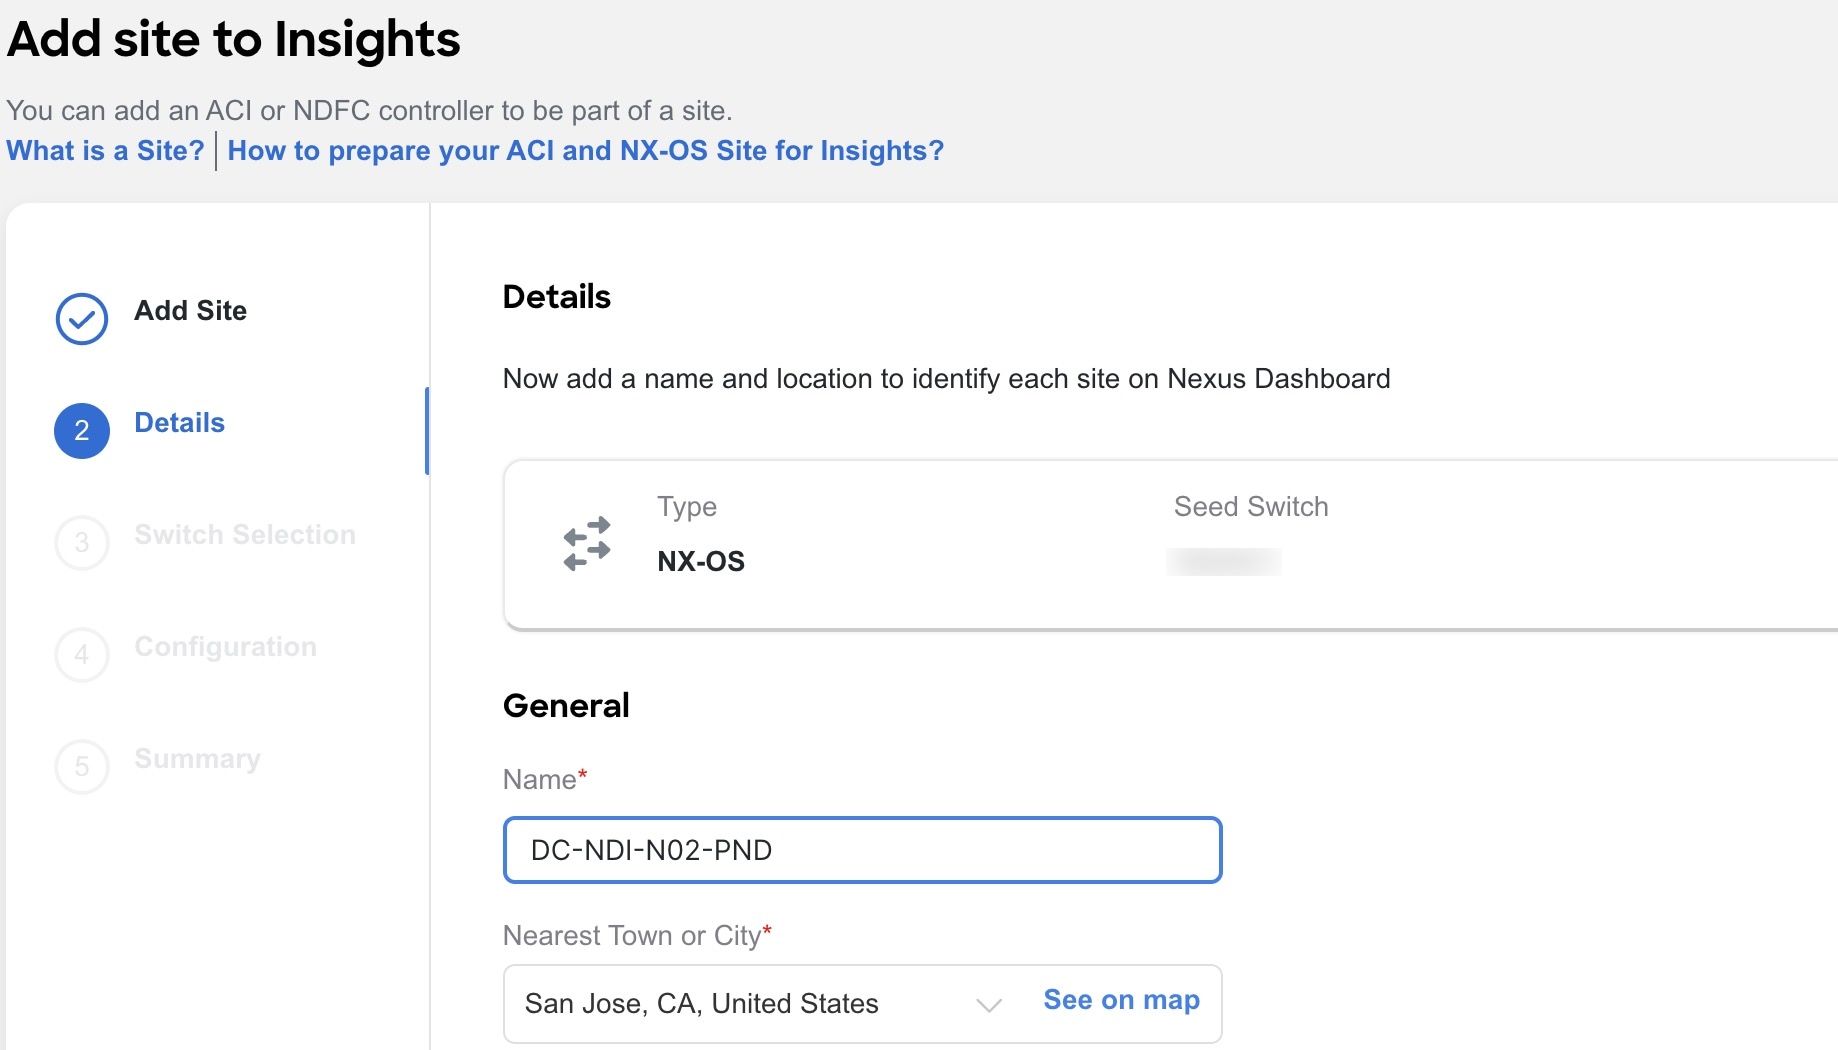This screenshot has width=1838, height=1050.
Task: Click the step 3 circle icon
Action: click(82, 543)
